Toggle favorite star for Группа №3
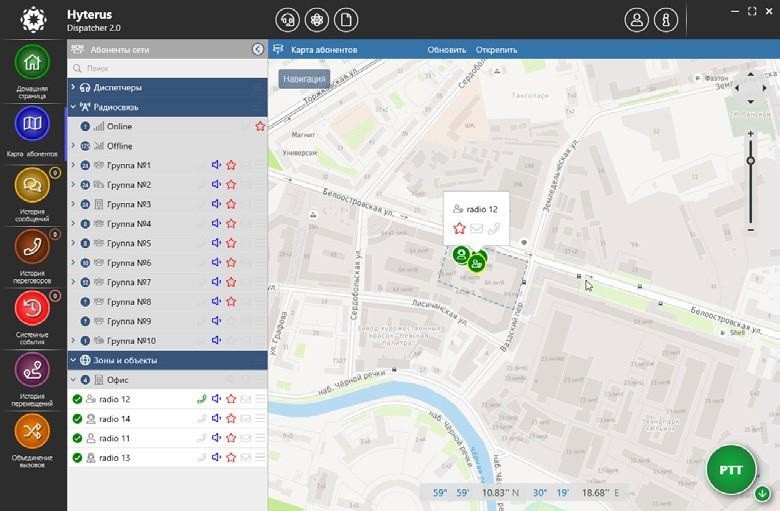 tap(231, 204)
